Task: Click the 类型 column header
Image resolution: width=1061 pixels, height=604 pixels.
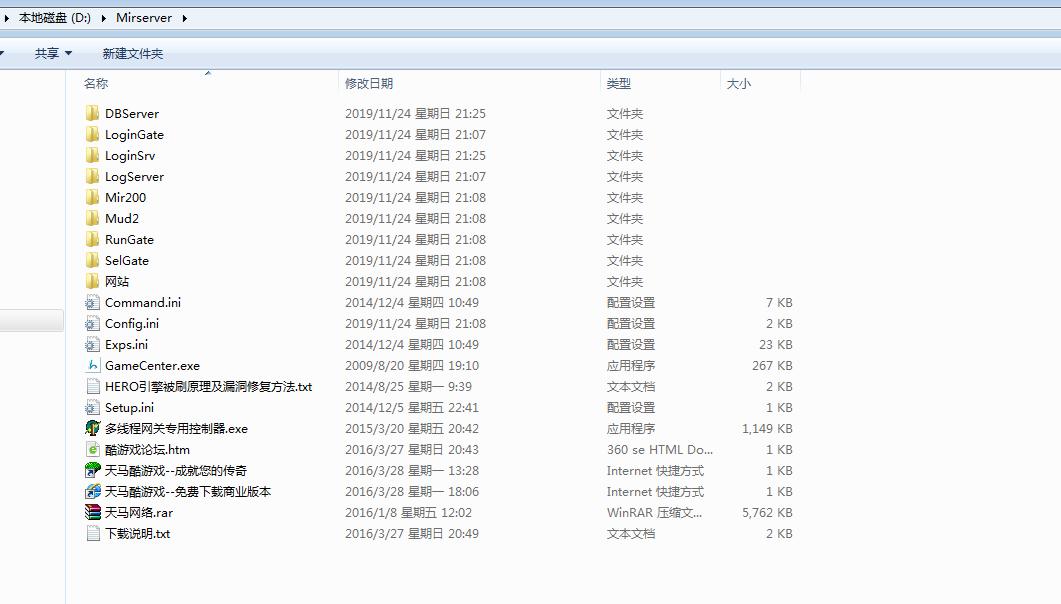Action: tap(620, 84)
